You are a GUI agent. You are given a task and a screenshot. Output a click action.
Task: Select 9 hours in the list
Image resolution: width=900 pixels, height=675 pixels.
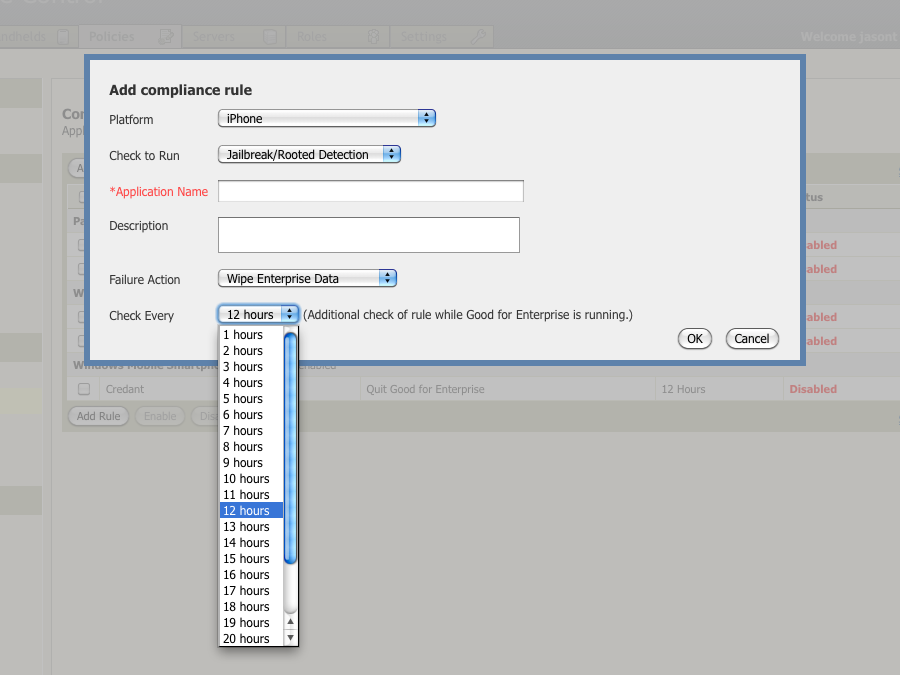[x=251, y=463]
